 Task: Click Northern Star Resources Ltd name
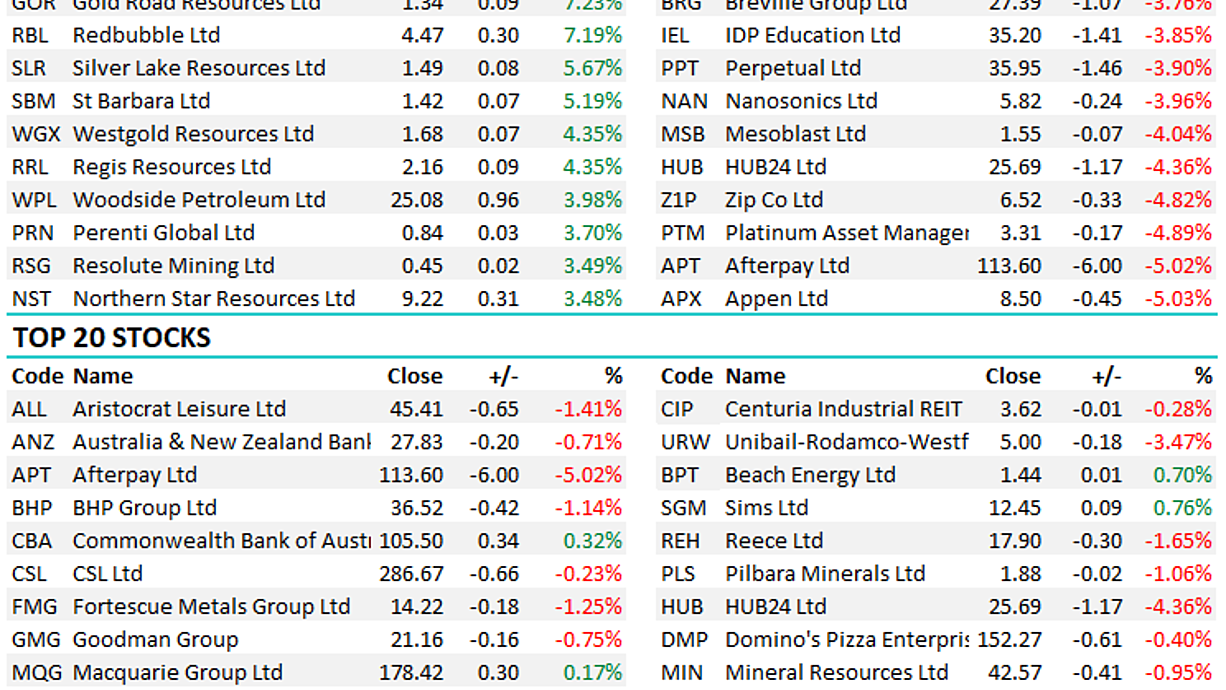click(x=214, y=299)
